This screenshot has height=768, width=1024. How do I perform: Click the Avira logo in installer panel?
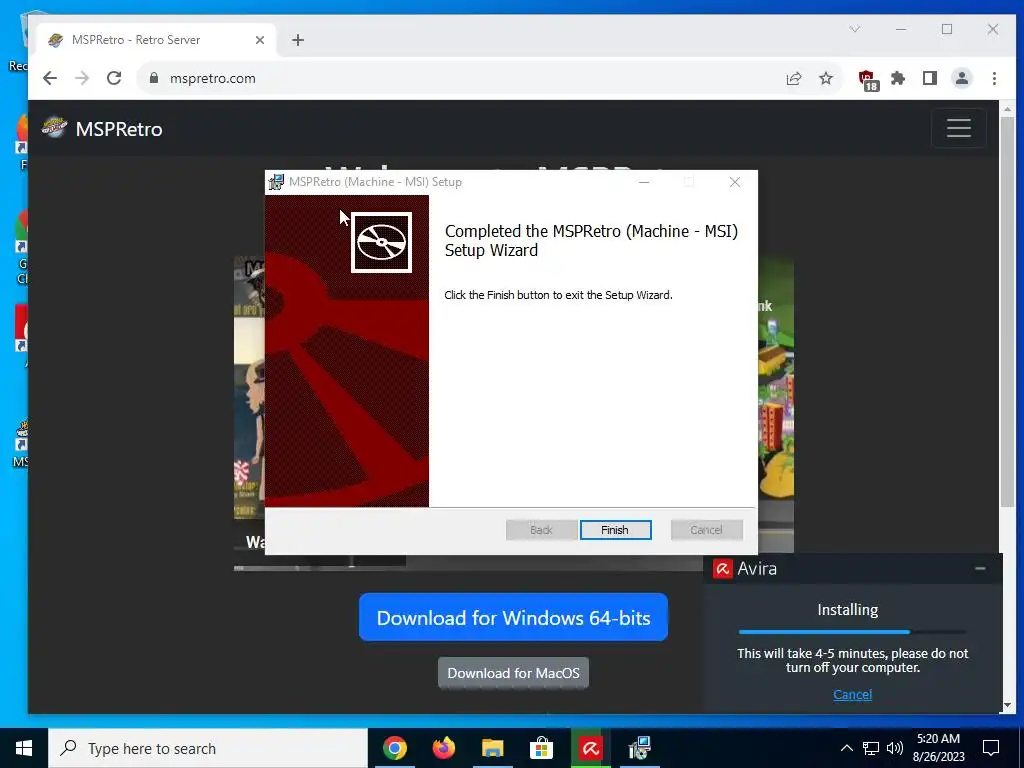pyautogui.click(x=723, y=569)
